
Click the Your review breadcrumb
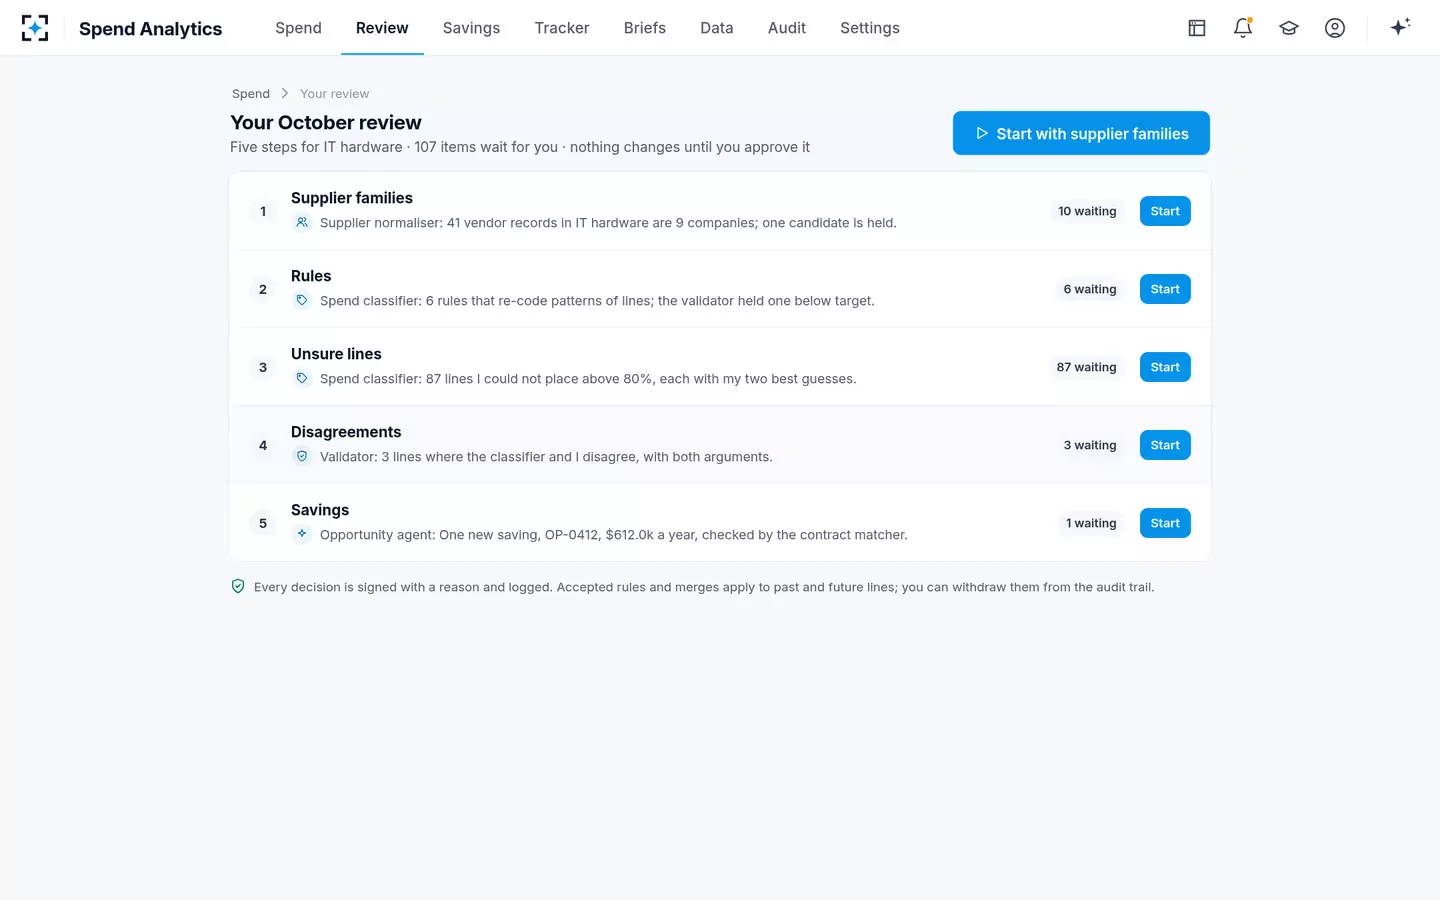click(334, 94)
